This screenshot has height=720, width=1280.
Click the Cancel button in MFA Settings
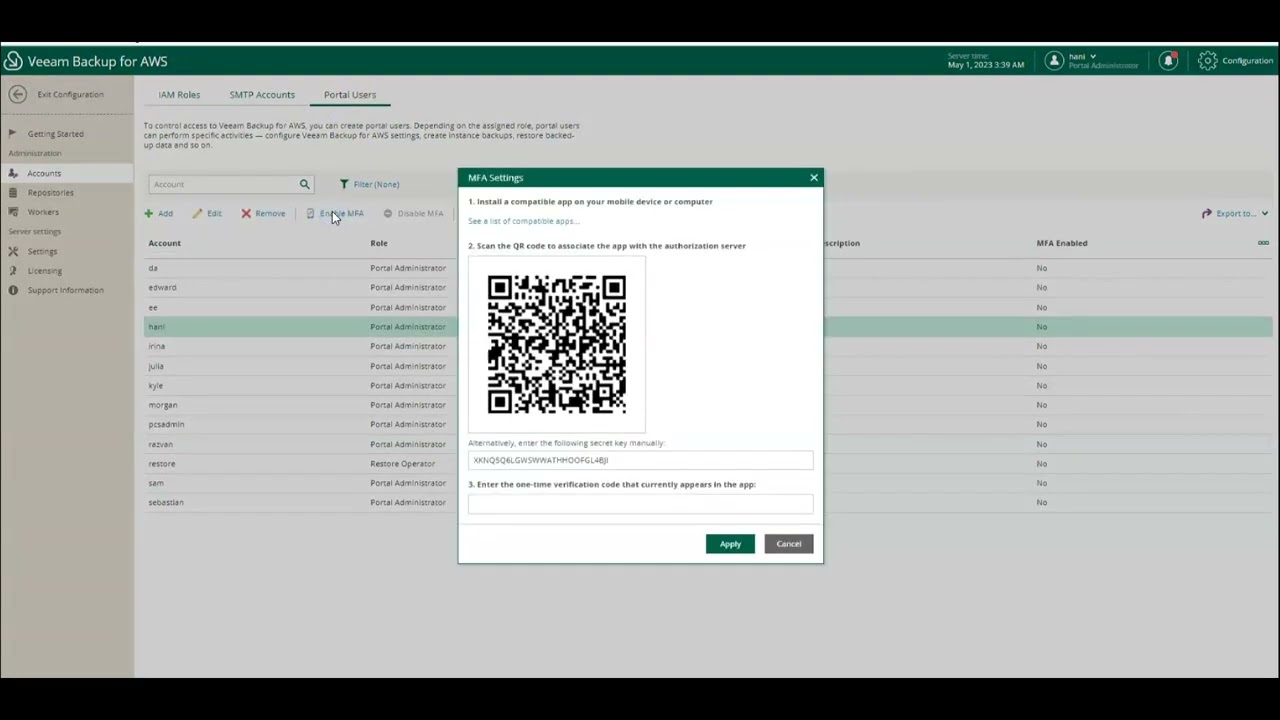click(x=789, y=544)
